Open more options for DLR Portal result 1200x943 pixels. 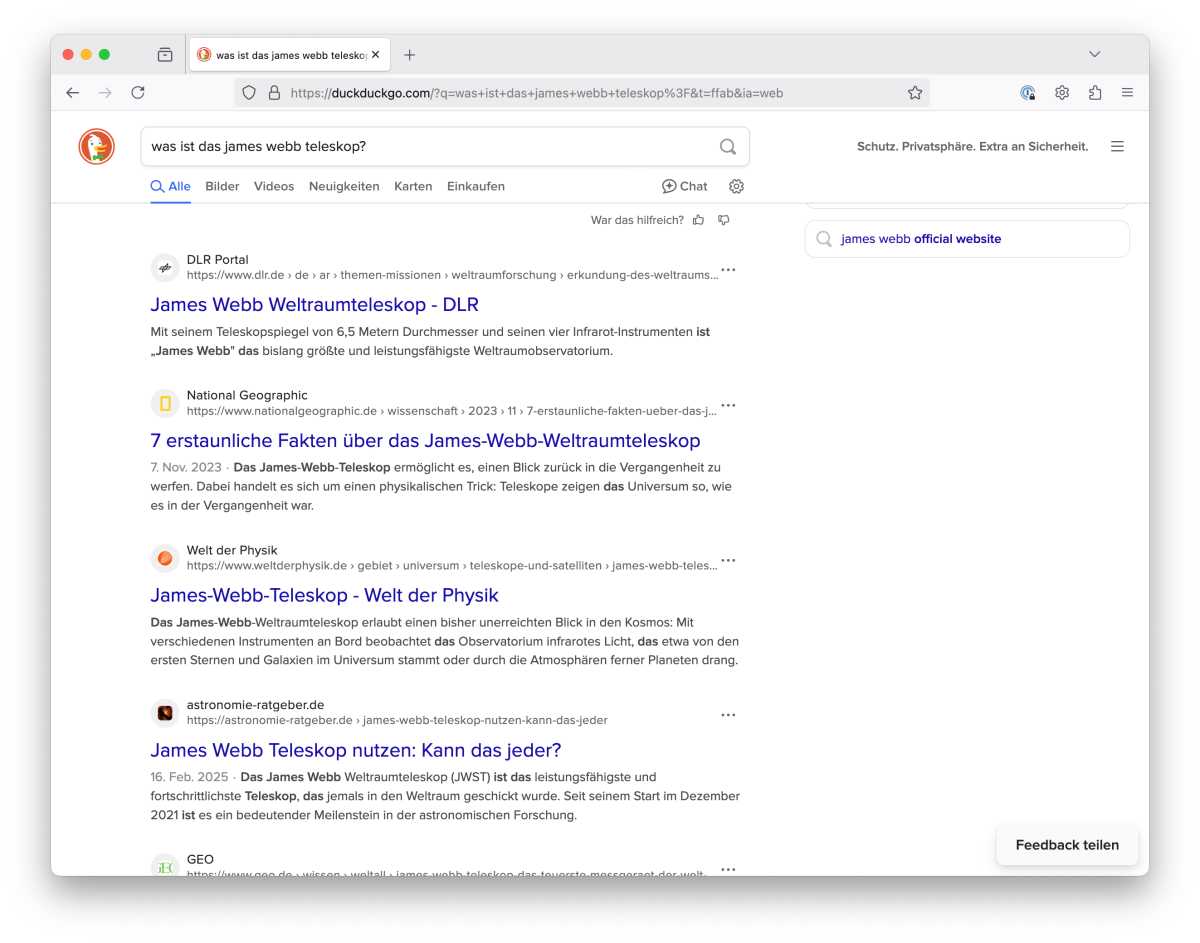[x=728, y=270]
